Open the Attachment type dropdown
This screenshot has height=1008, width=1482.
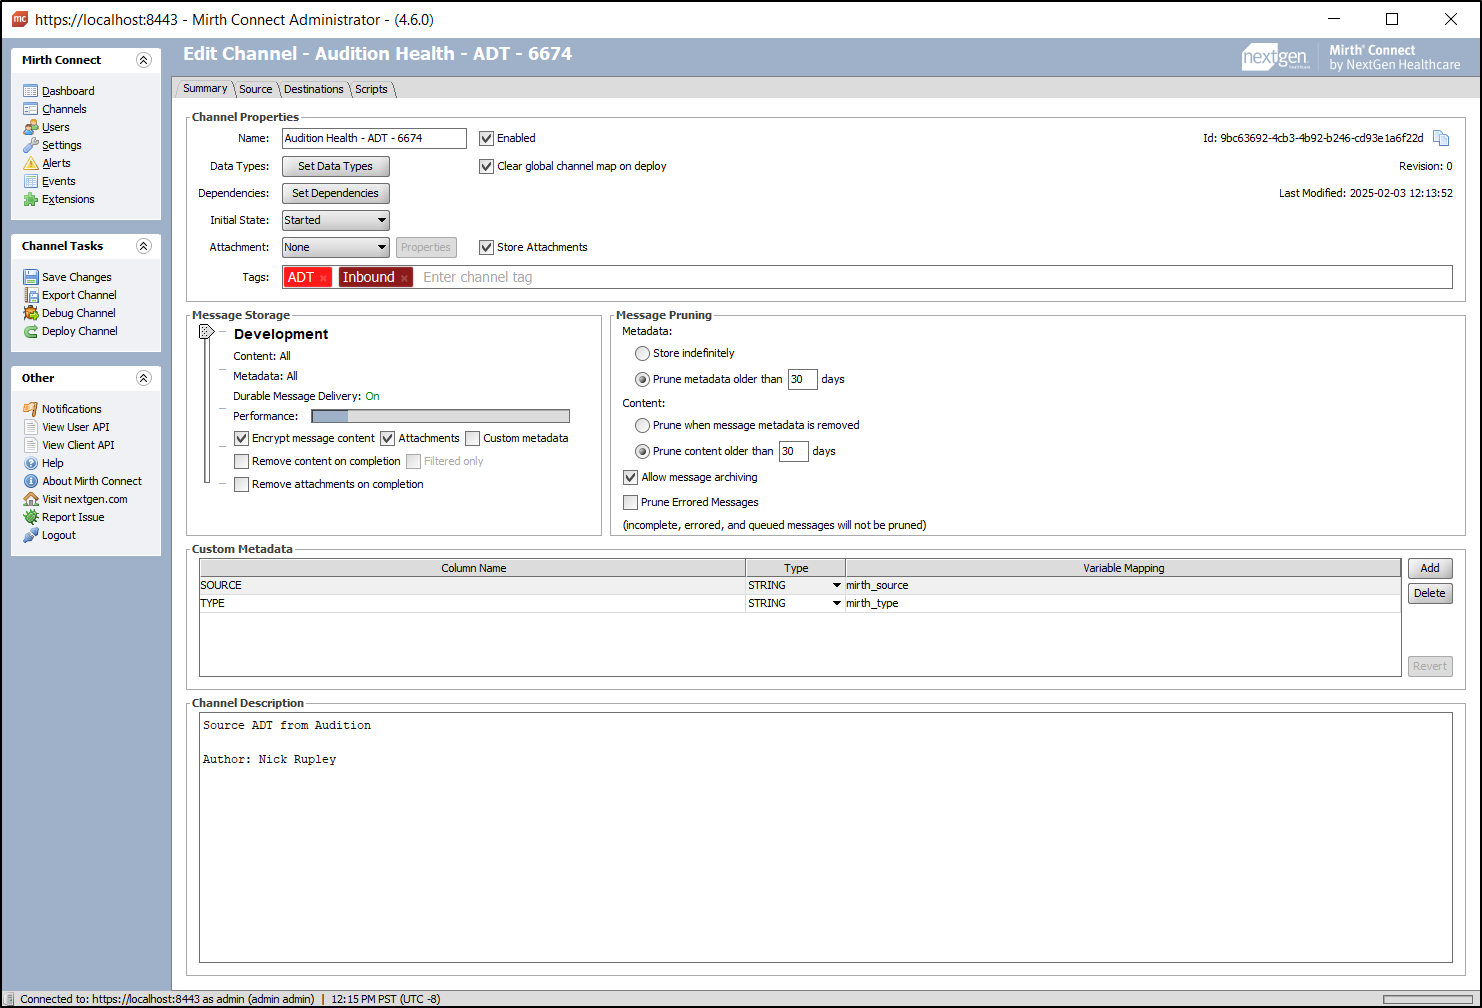(x=336, y=247)
